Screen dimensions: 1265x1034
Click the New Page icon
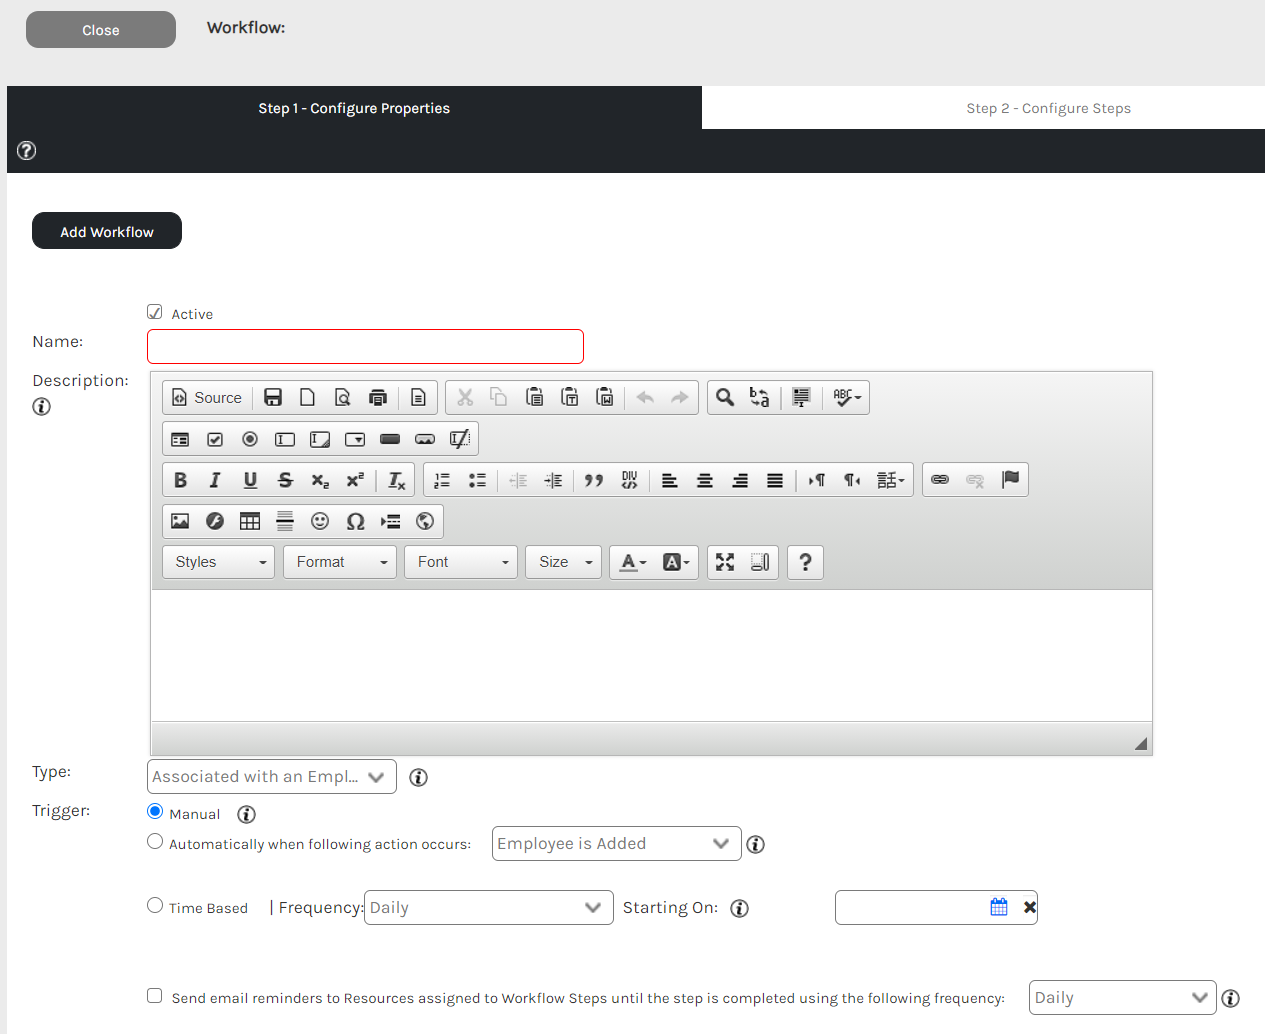click(308, 398)
